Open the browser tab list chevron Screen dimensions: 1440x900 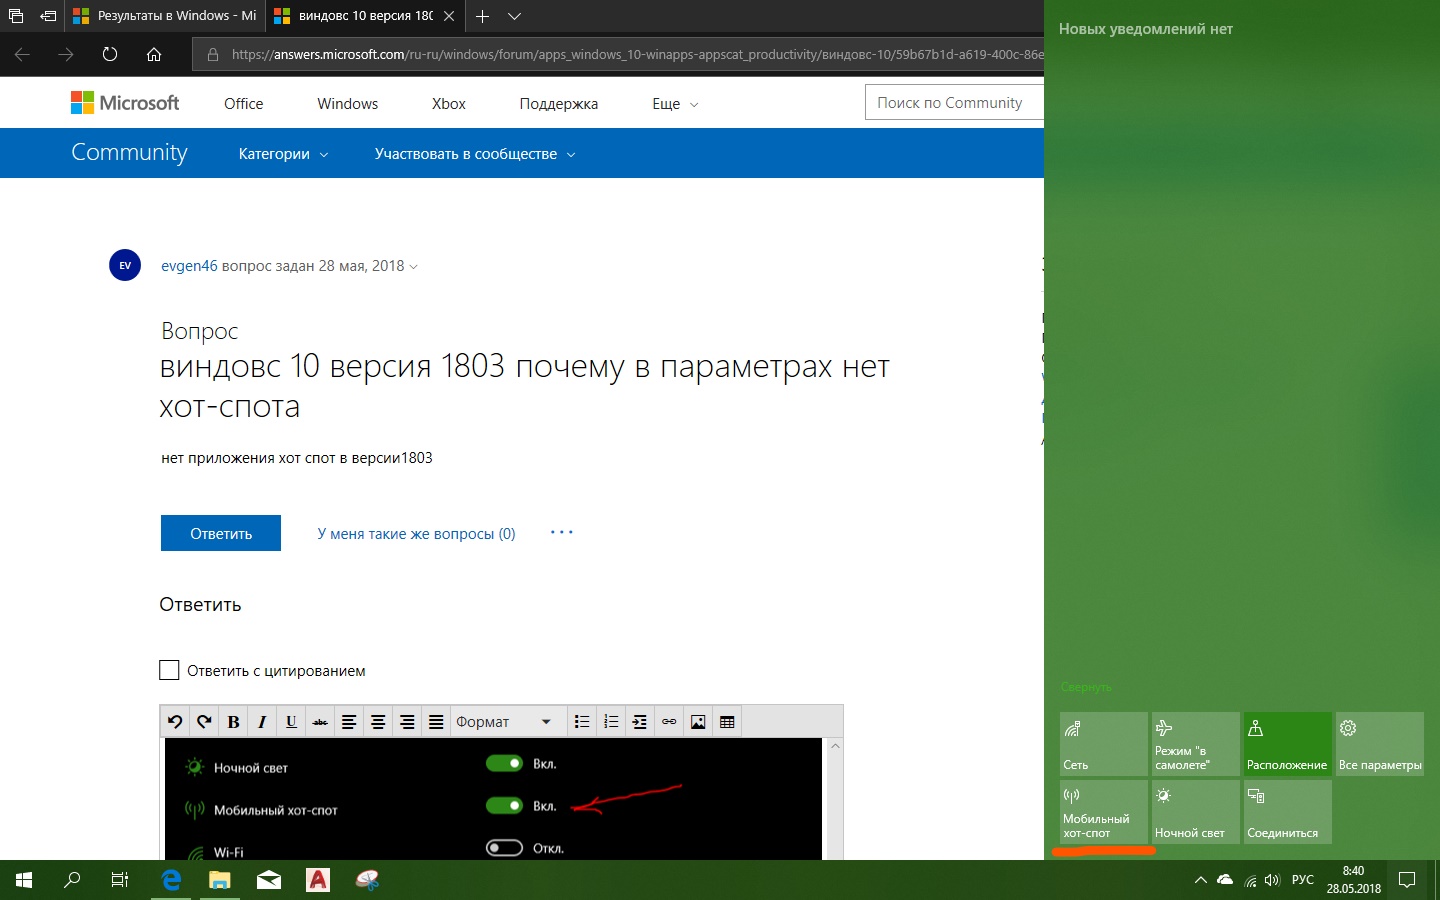click(x=514, y=16)
